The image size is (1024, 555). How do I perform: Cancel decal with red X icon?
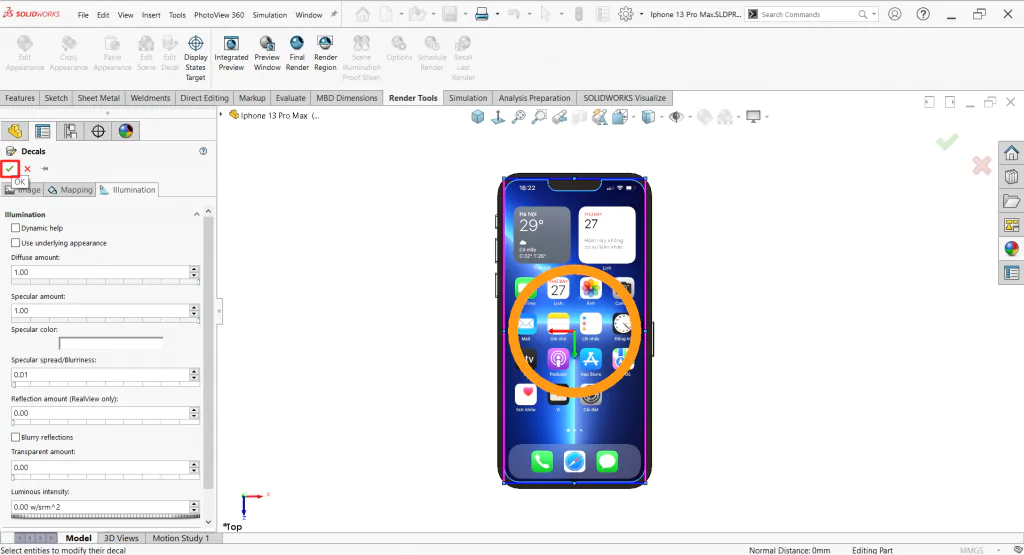[27, 168]
